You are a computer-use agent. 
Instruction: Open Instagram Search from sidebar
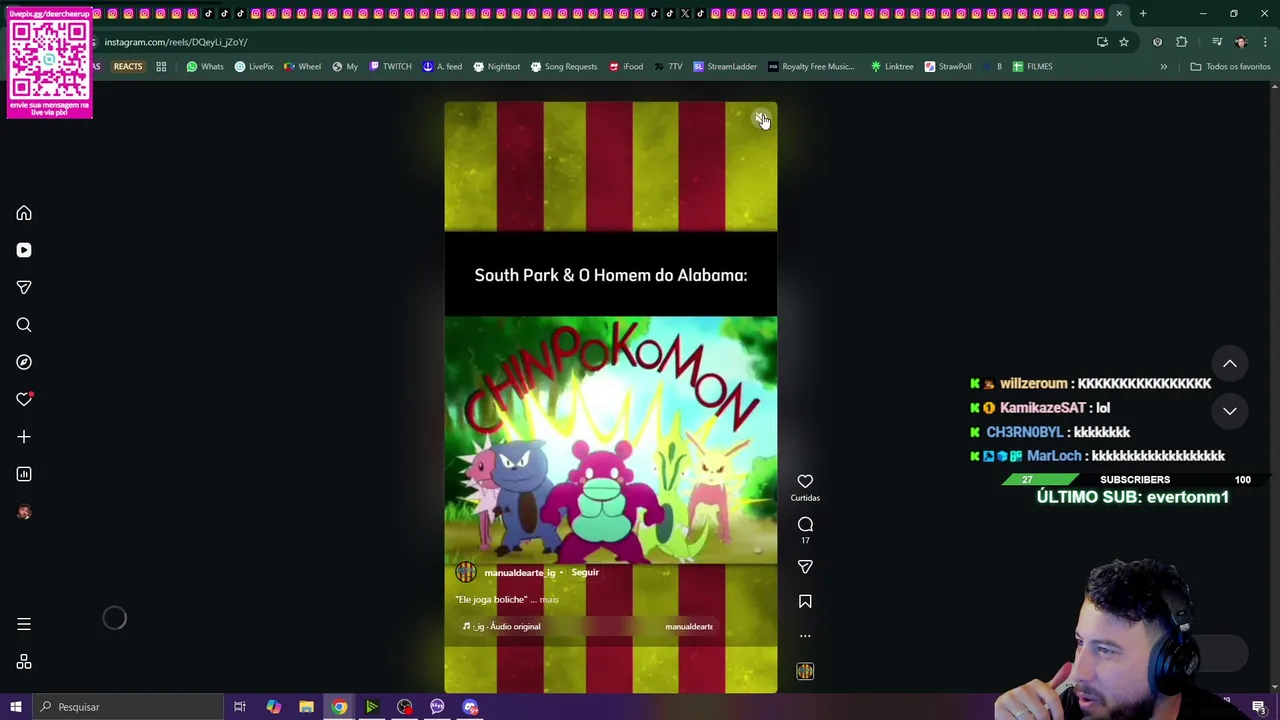pos(24,325)
